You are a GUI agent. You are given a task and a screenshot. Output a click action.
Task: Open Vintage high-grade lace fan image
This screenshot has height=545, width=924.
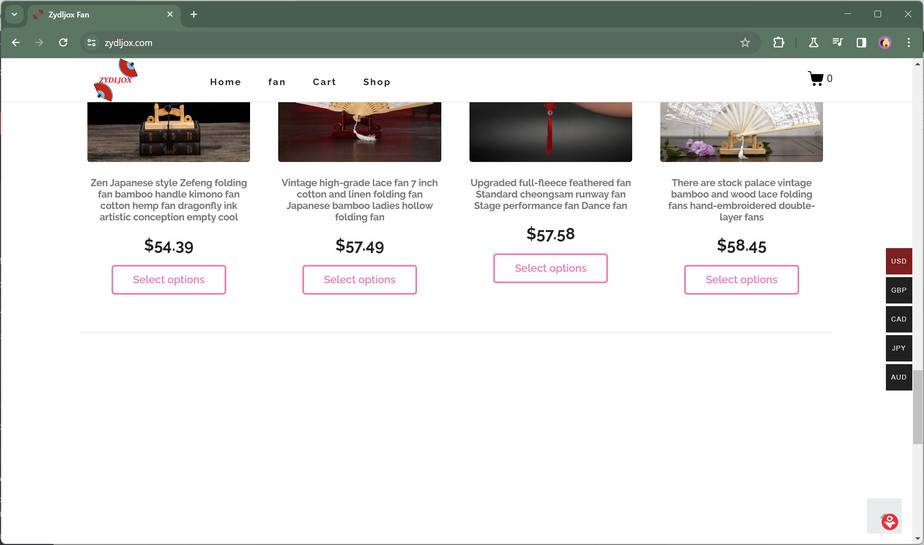[359, 132]
